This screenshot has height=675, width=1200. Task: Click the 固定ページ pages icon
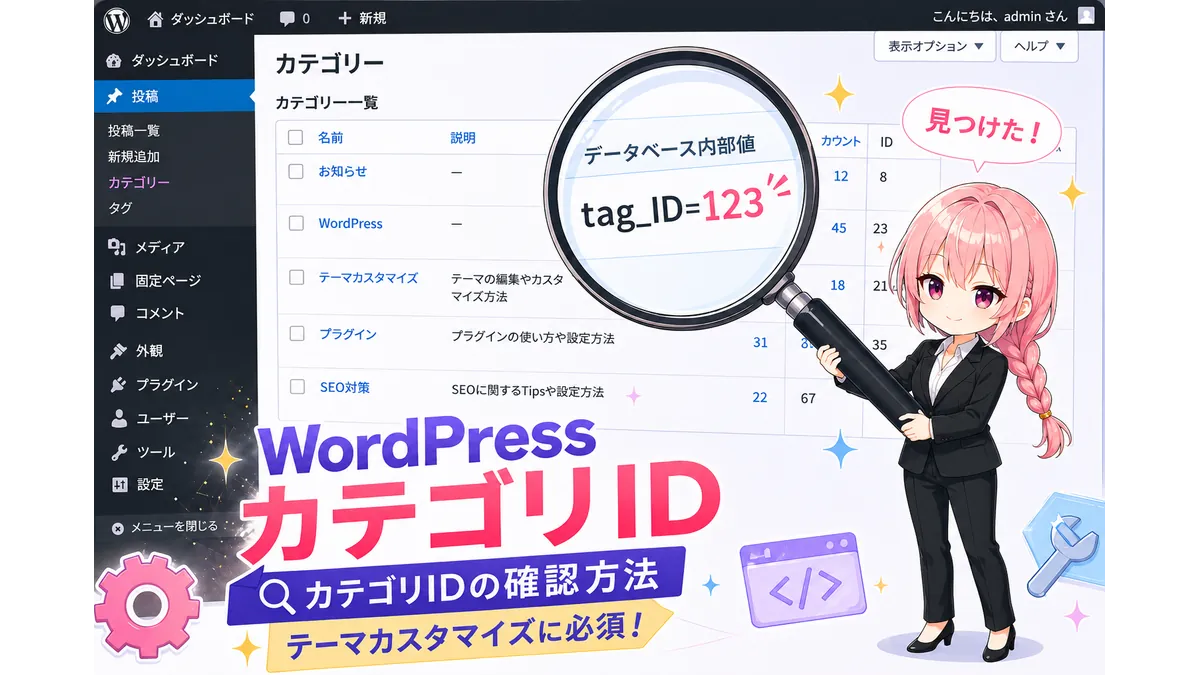[116, 281]
